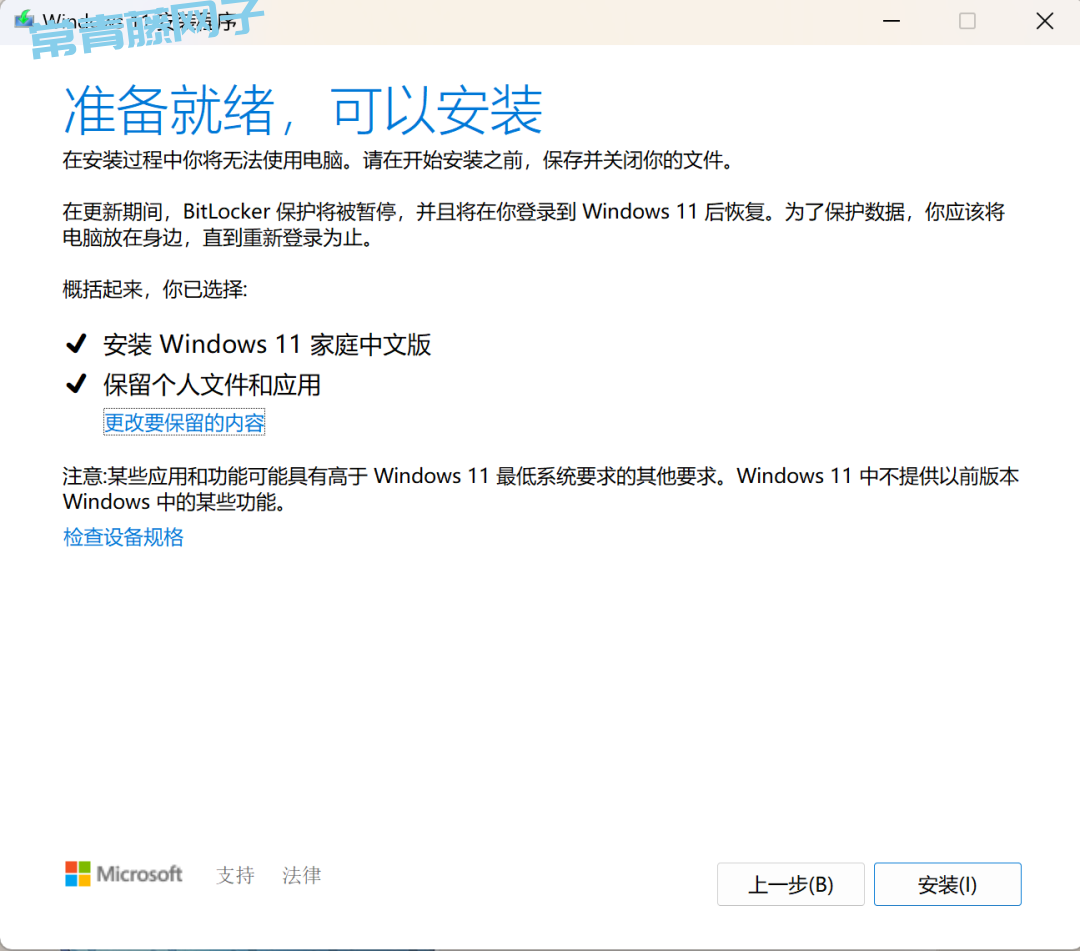Viewport: 1080px width, 951px height.
Task: Select the 保留个人文件和应用 text
Action: 212,385
